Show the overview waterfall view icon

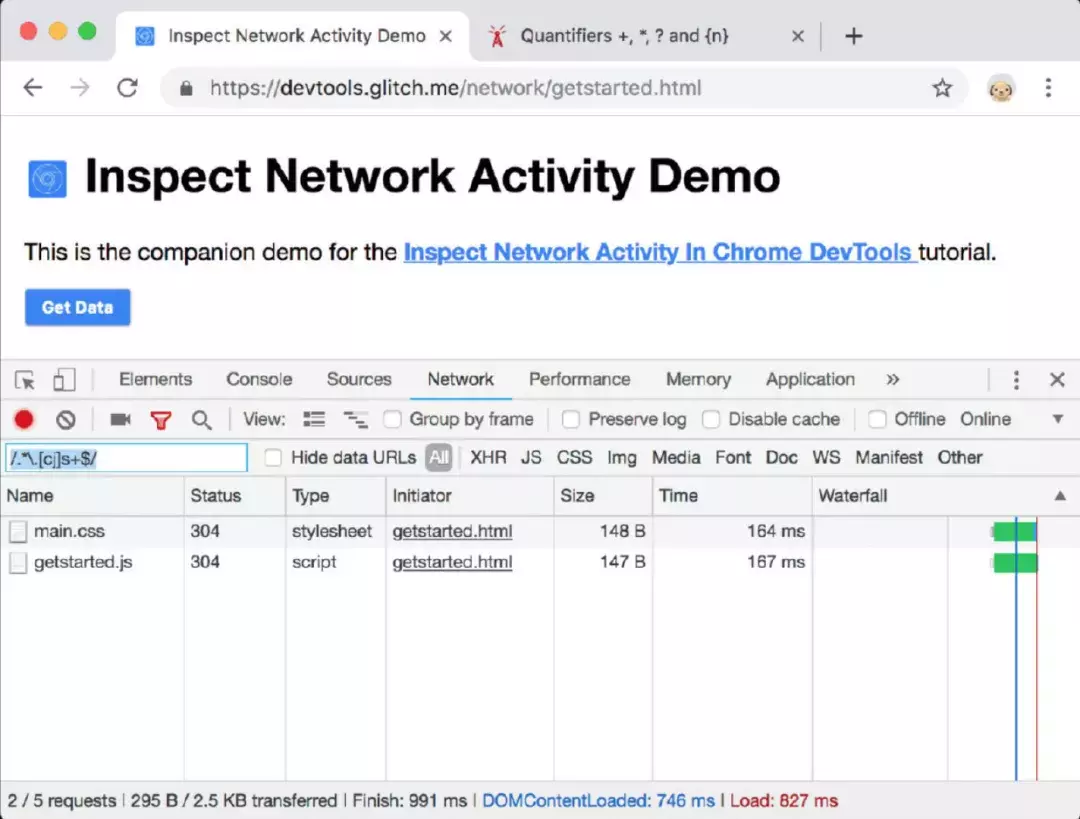[355, 419]
